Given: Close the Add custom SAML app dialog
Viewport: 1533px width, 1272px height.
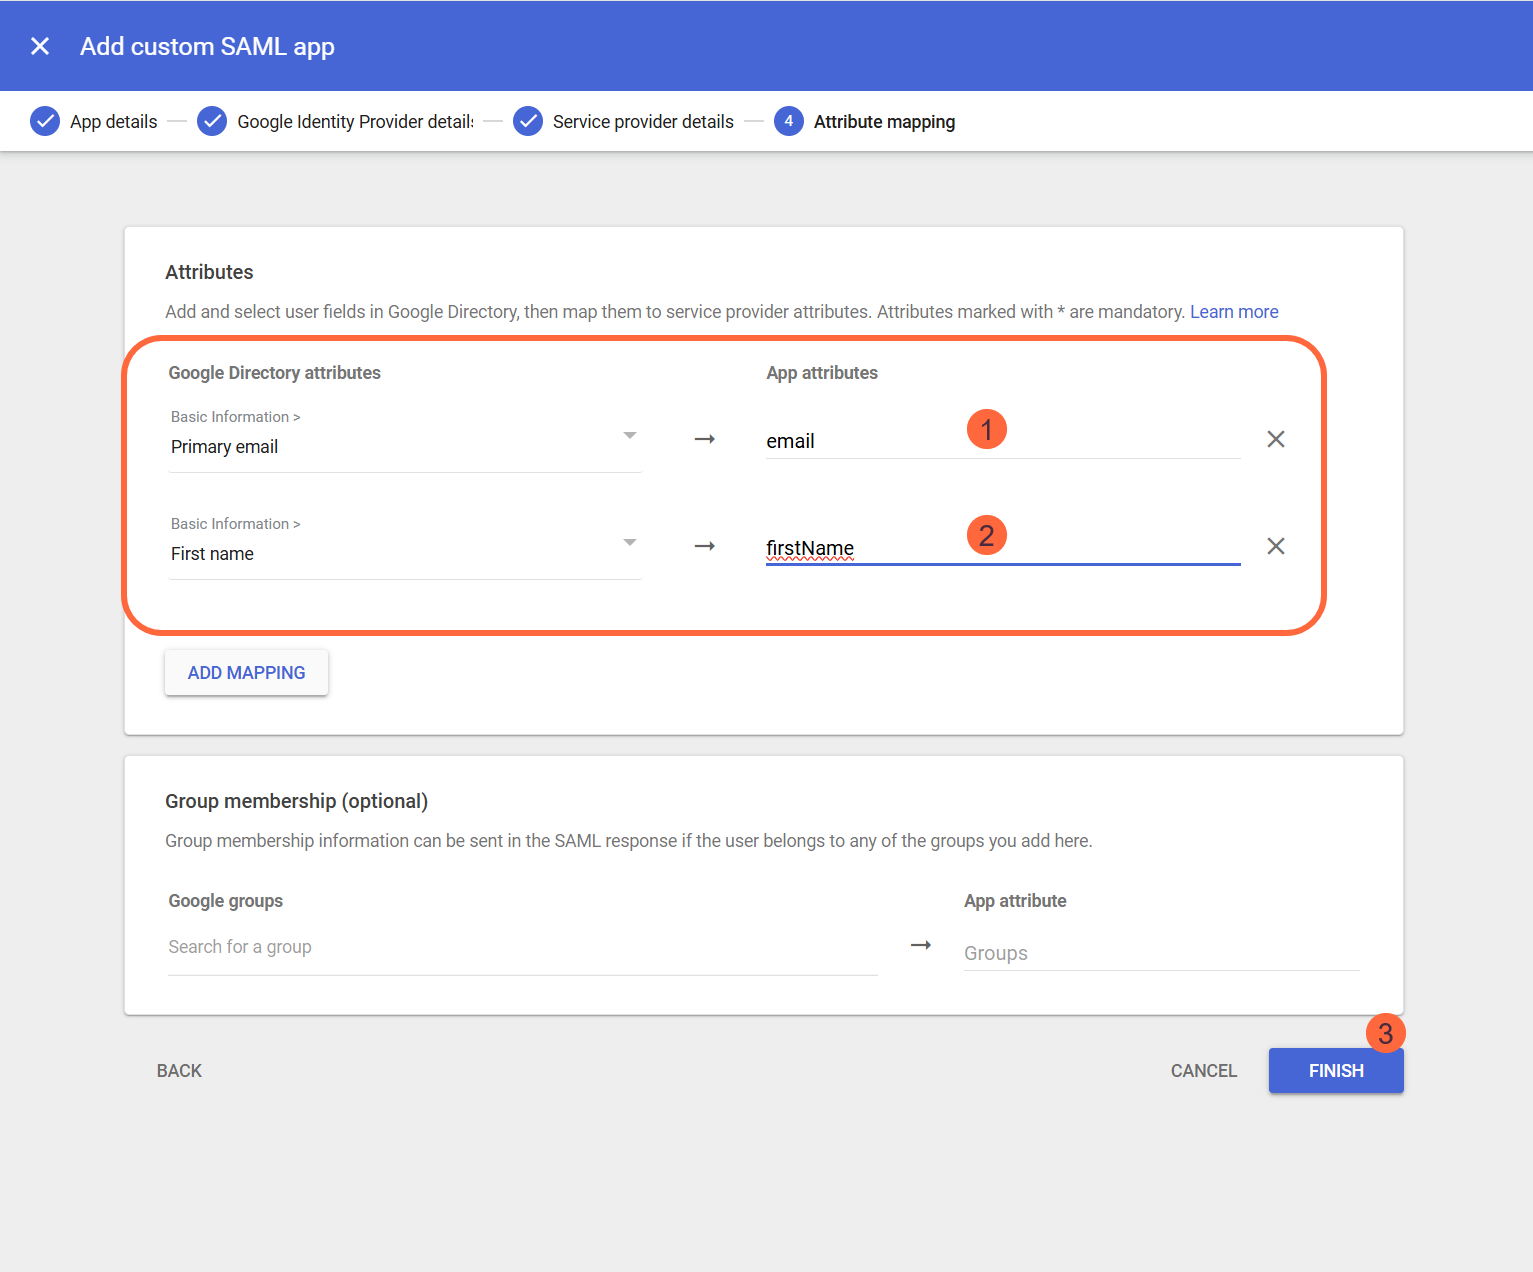Looking at the screenshot, I should (39, 45).
